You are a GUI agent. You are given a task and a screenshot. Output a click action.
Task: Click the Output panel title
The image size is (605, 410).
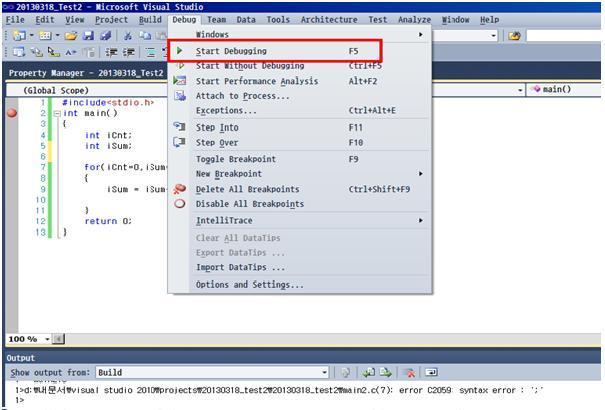tap(20, 358)
